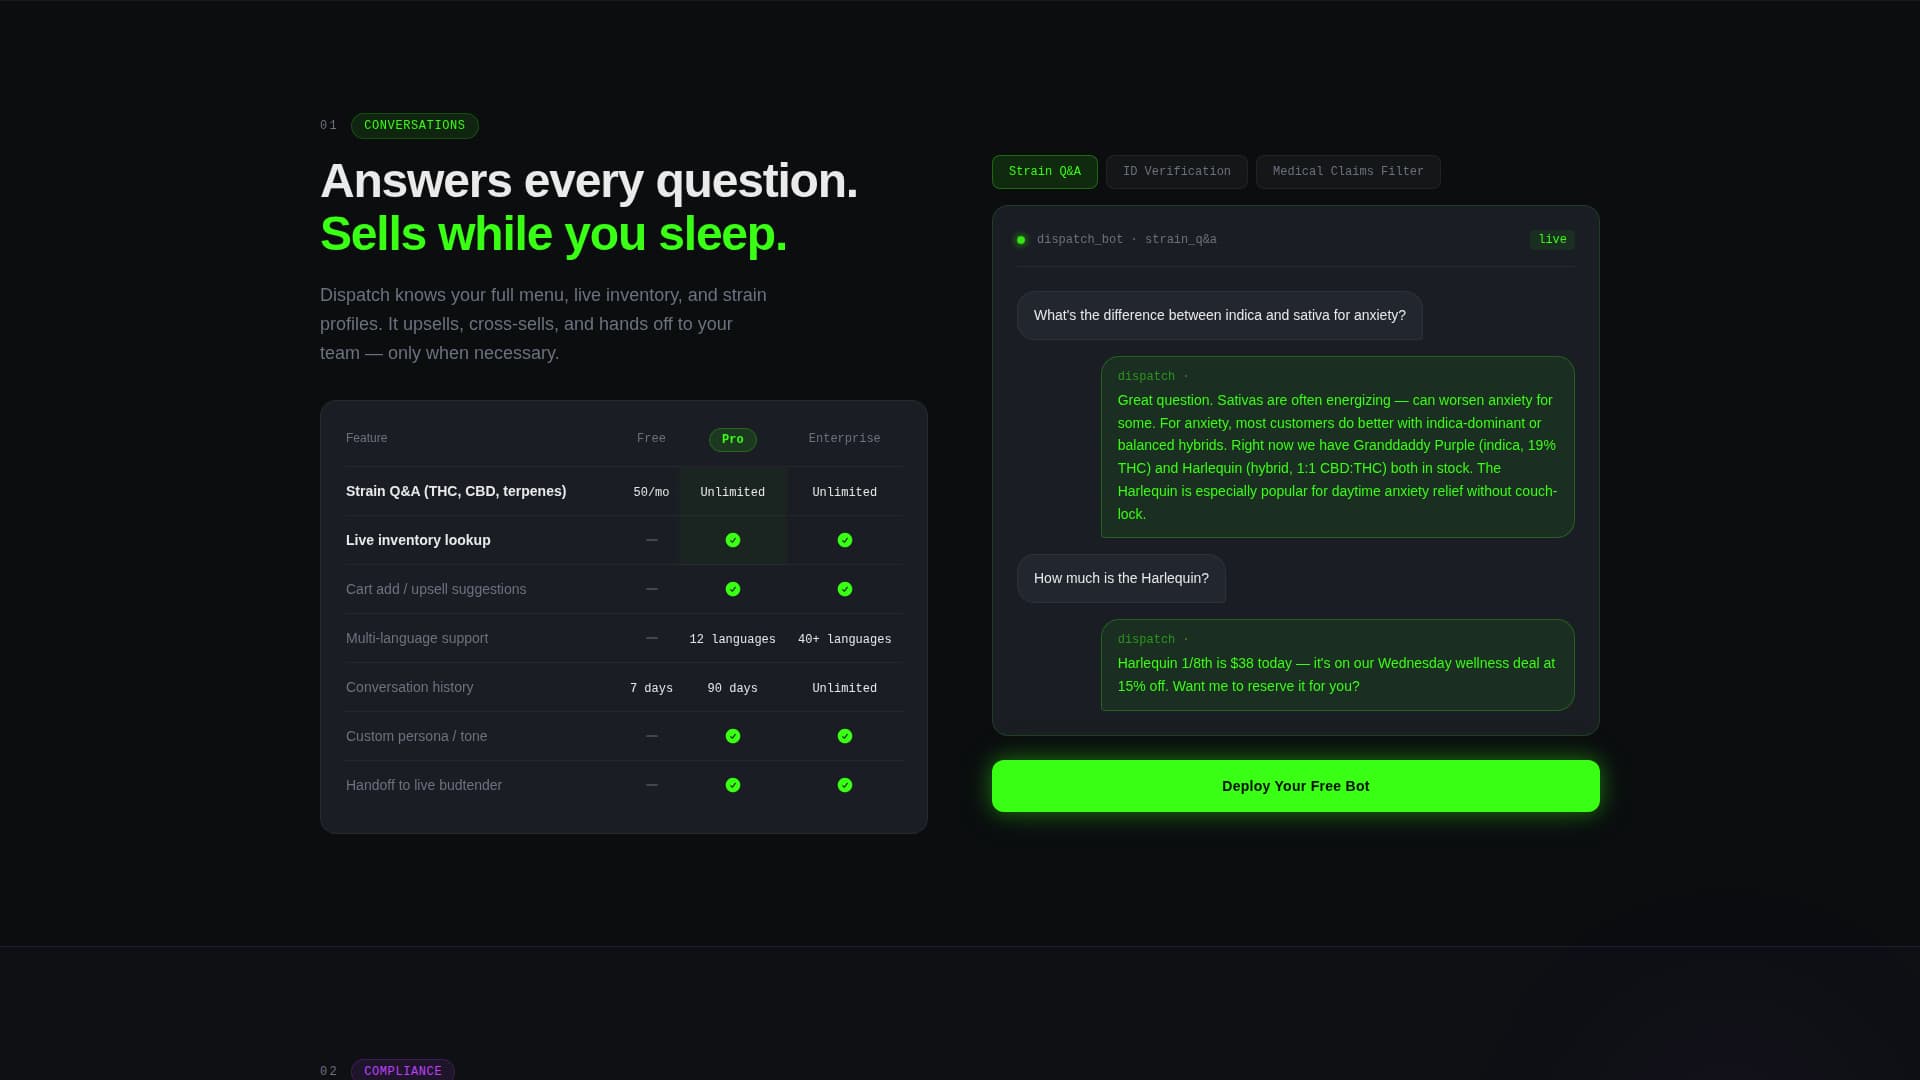This screenshot has height=1080, width=1920.
Task: Select the ID Verification tab
Action: [1176, 171]
